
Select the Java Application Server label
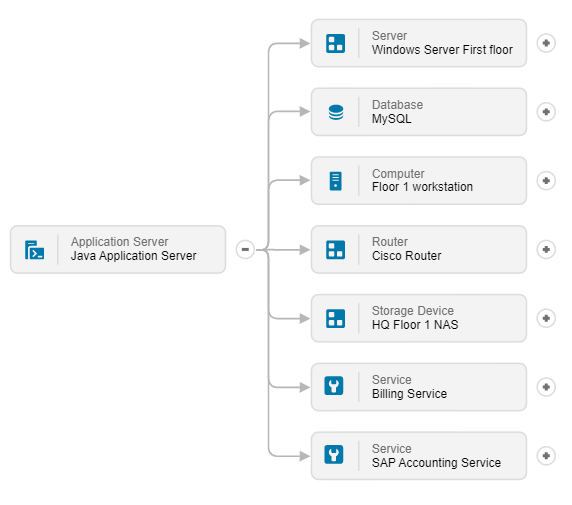(134, 256)
